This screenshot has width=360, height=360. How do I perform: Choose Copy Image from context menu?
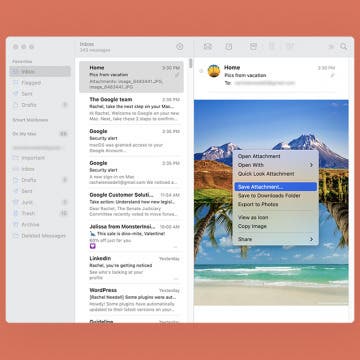coord(275,226)
